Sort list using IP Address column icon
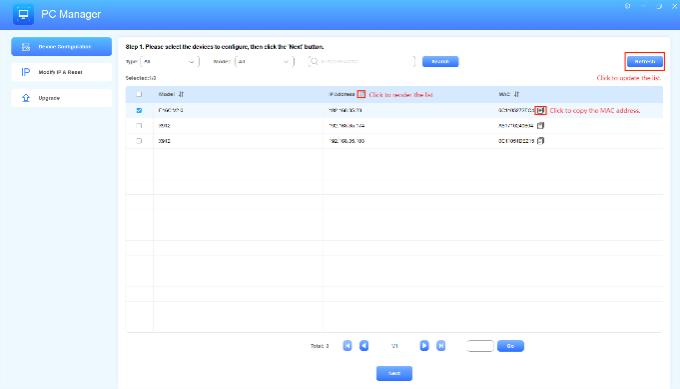680x389 pixels. (361, 94)
